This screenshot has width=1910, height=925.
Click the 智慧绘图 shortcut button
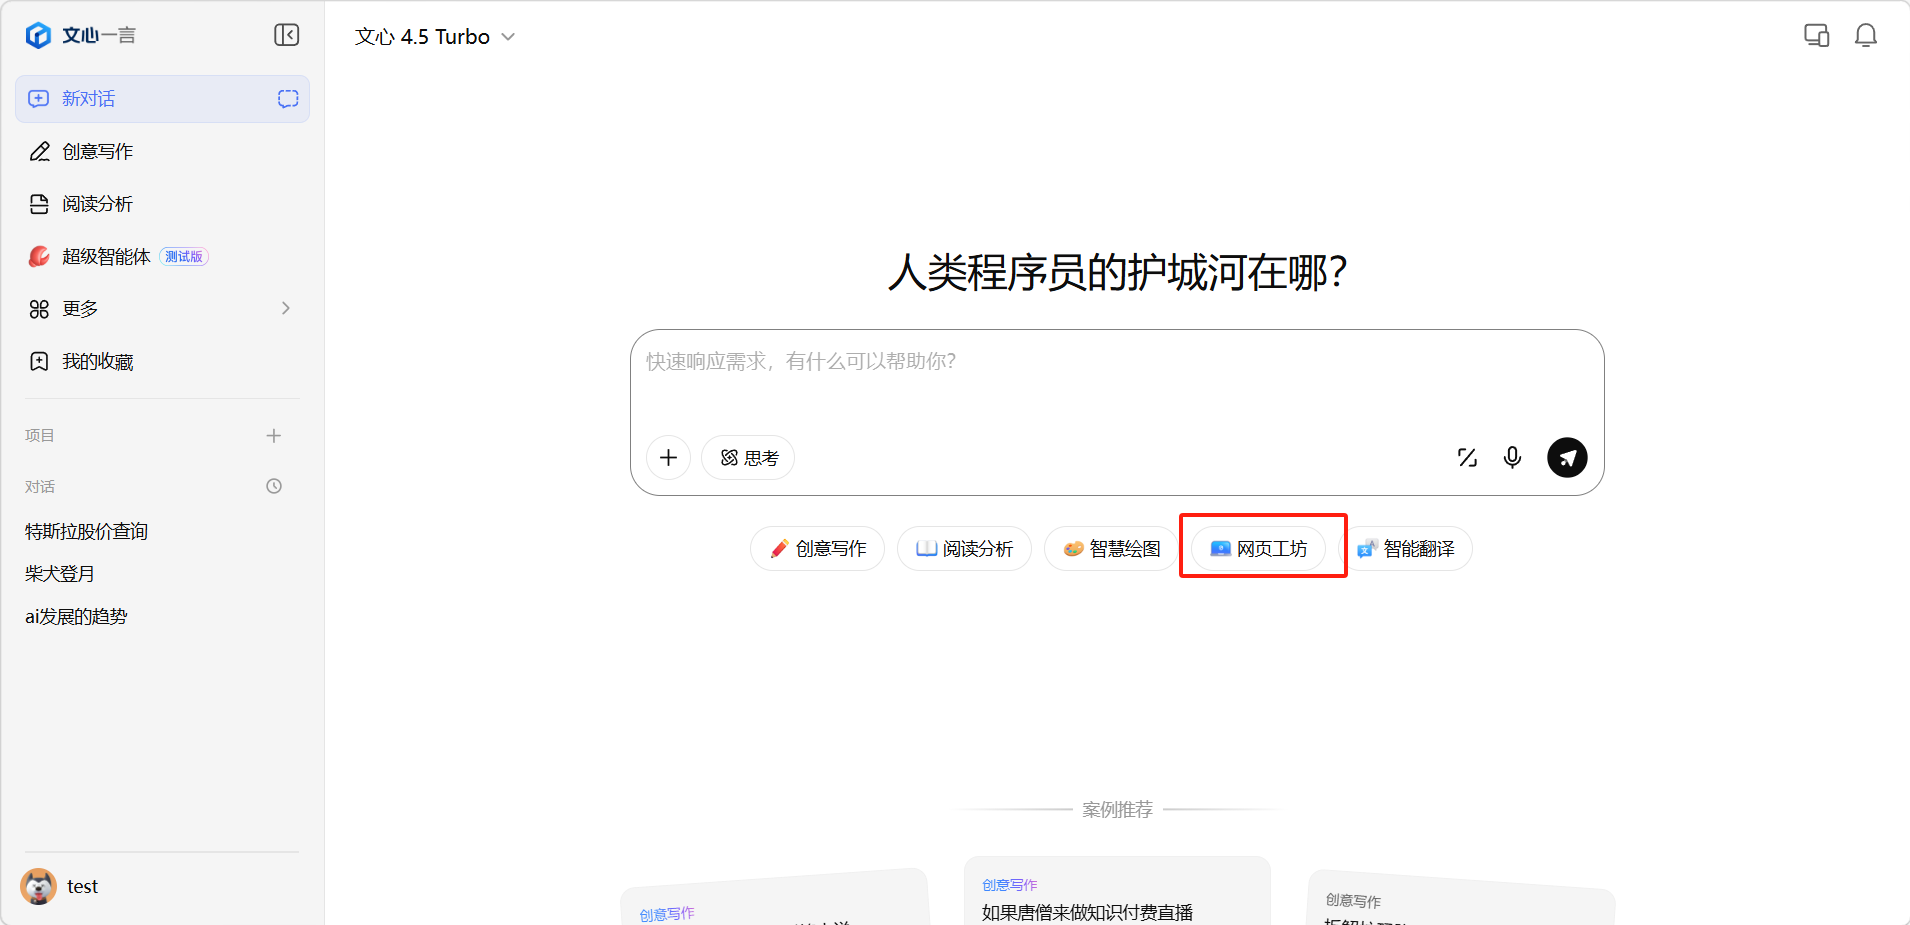1111,549
